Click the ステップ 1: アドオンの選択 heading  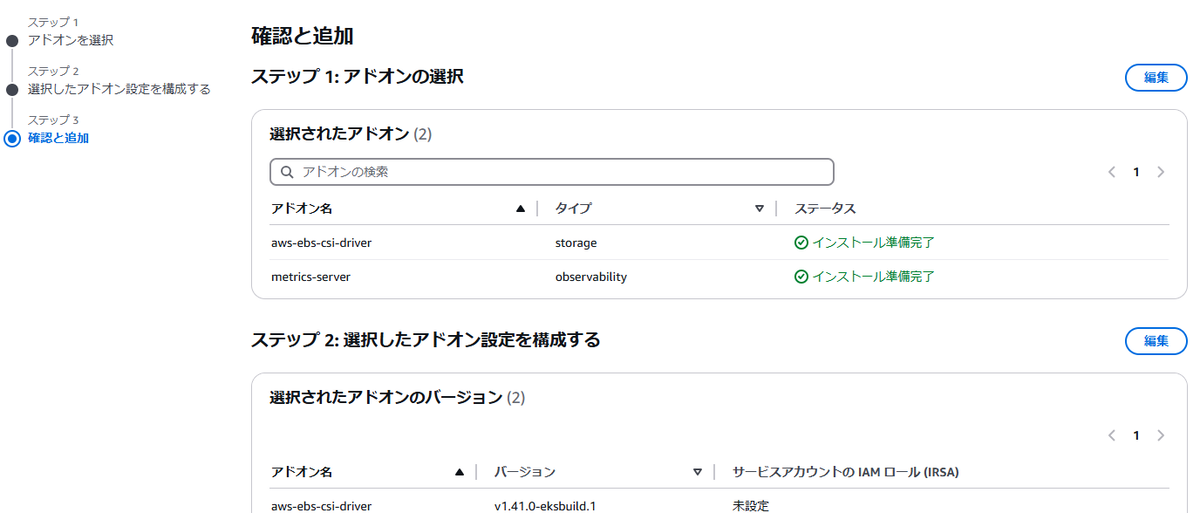(x=358, y=76)
